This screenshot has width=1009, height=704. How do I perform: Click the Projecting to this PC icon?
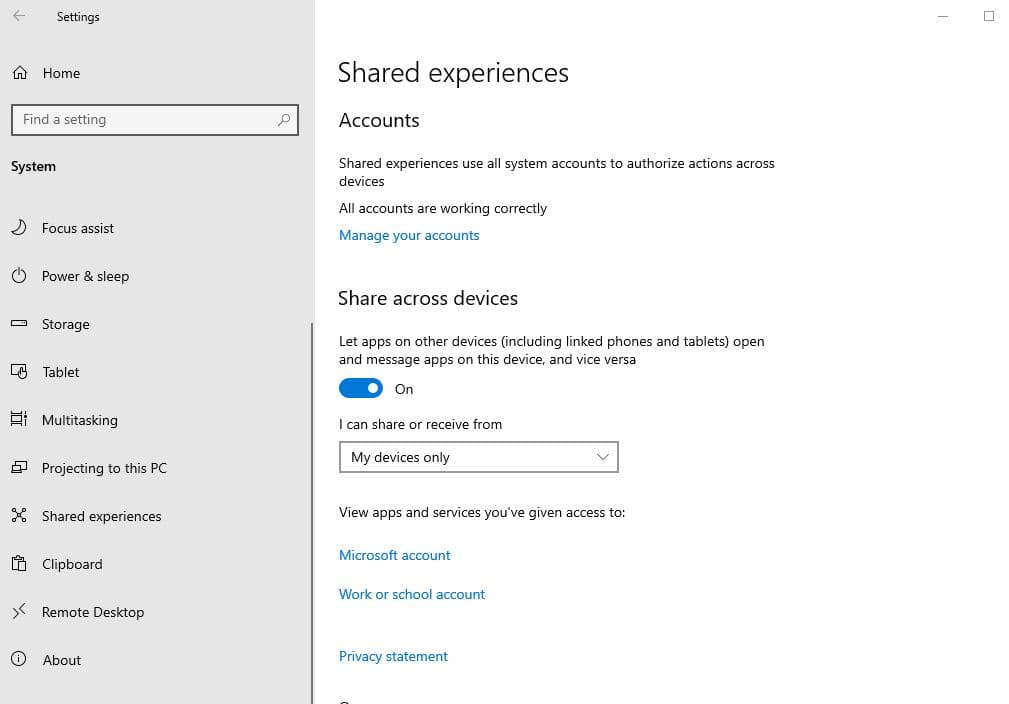coord(19,468)
